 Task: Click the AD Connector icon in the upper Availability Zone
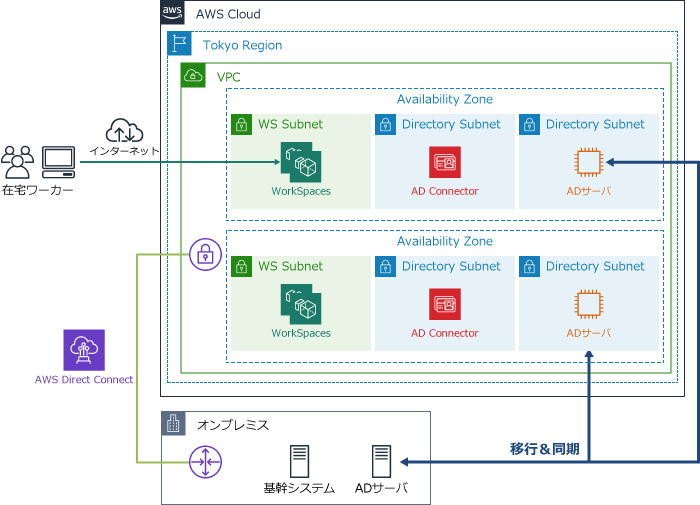tap(445, 163)
